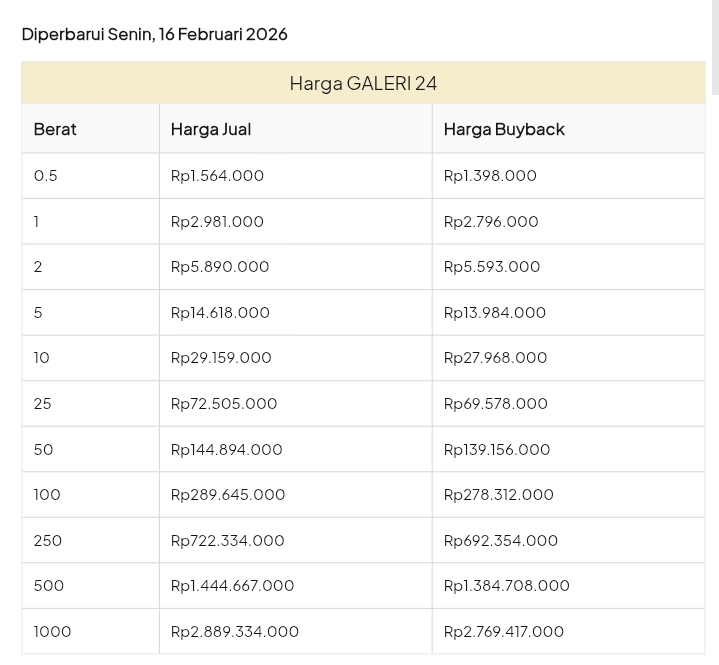Image resolution: width=719 pixels, height=665 pixels.
Task: Click the vertical scrollbar on right edge
Action: (714, 48)
